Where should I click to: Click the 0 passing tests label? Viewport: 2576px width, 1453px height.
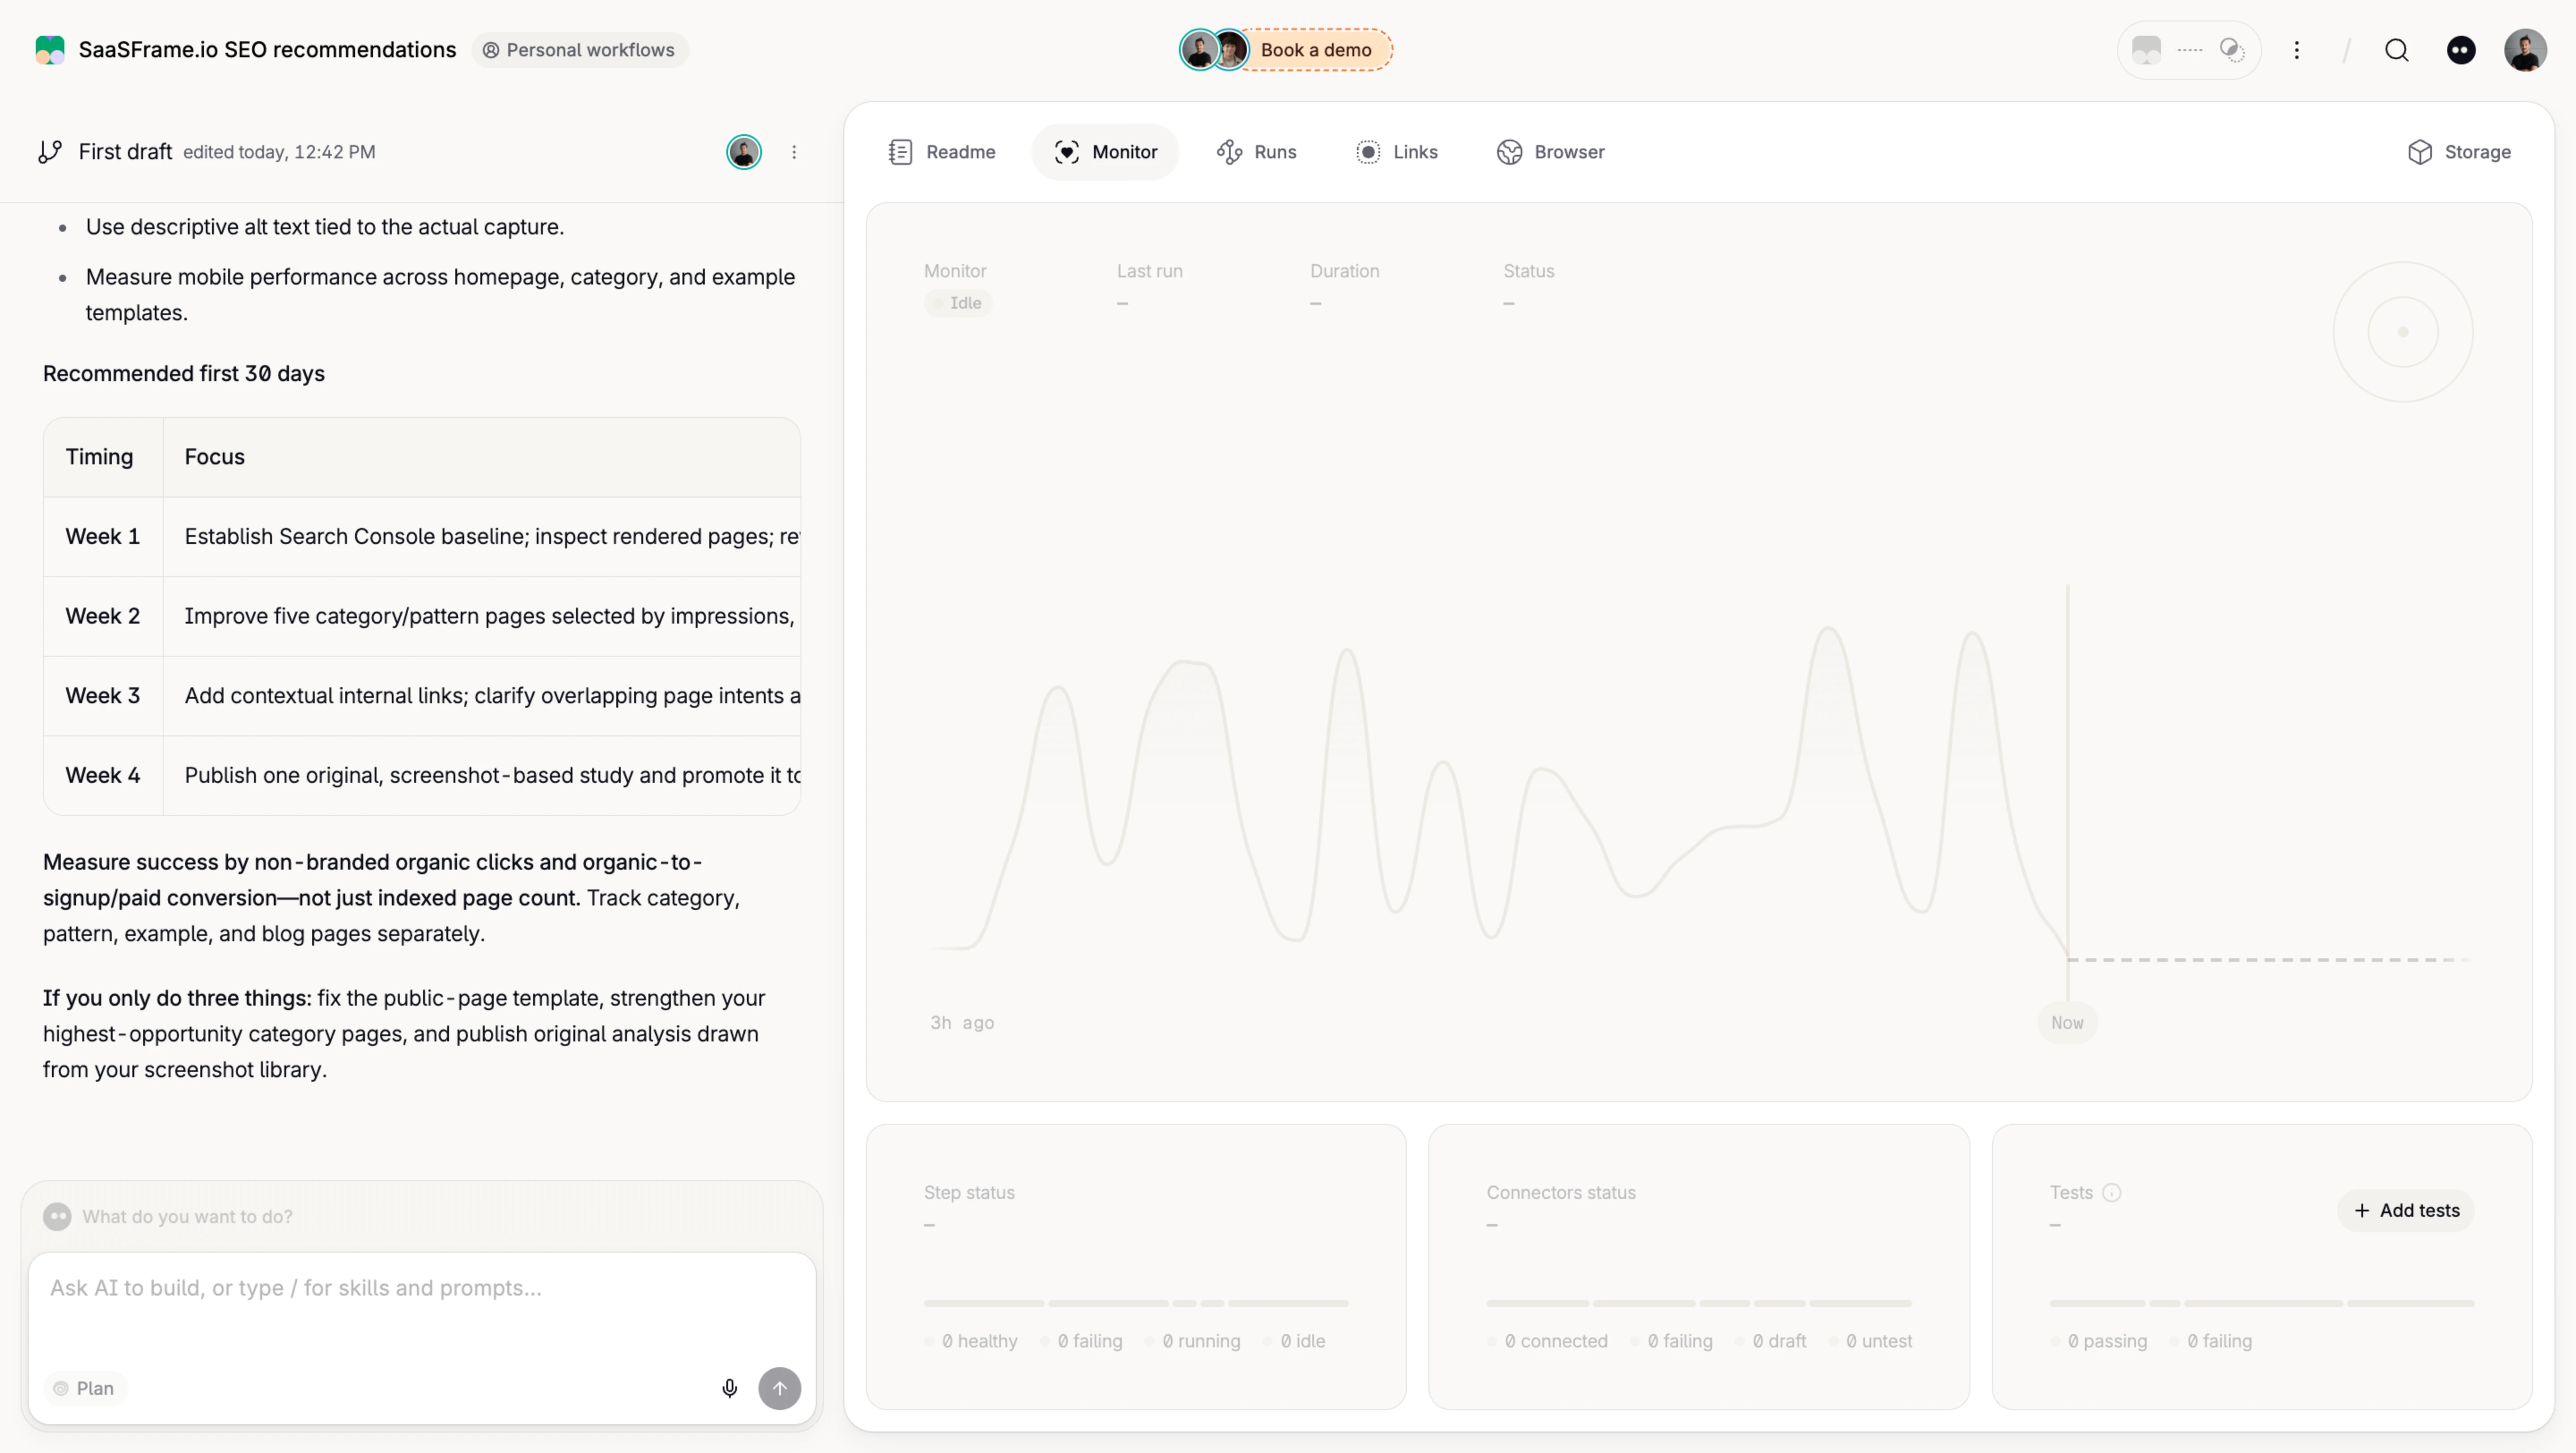click(2098, 1341)
